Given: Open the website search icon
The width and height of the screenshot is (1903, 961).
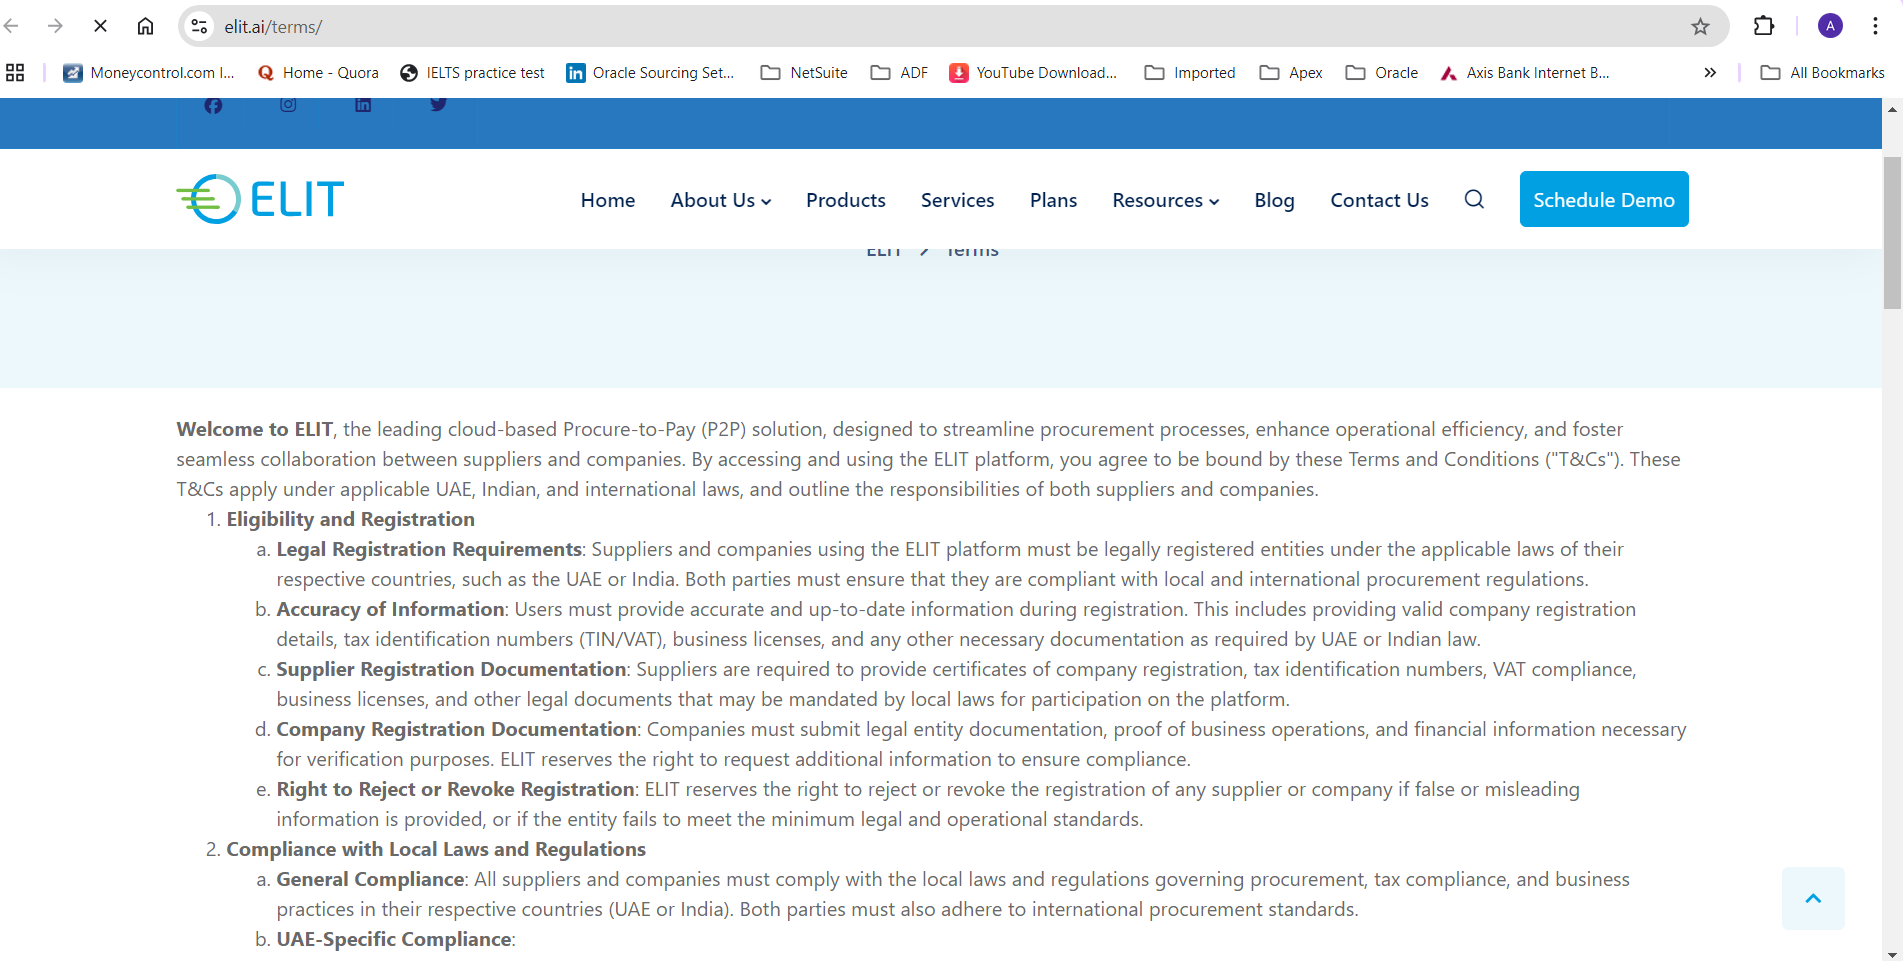Looking at the screenshot, I should 1474,199.
